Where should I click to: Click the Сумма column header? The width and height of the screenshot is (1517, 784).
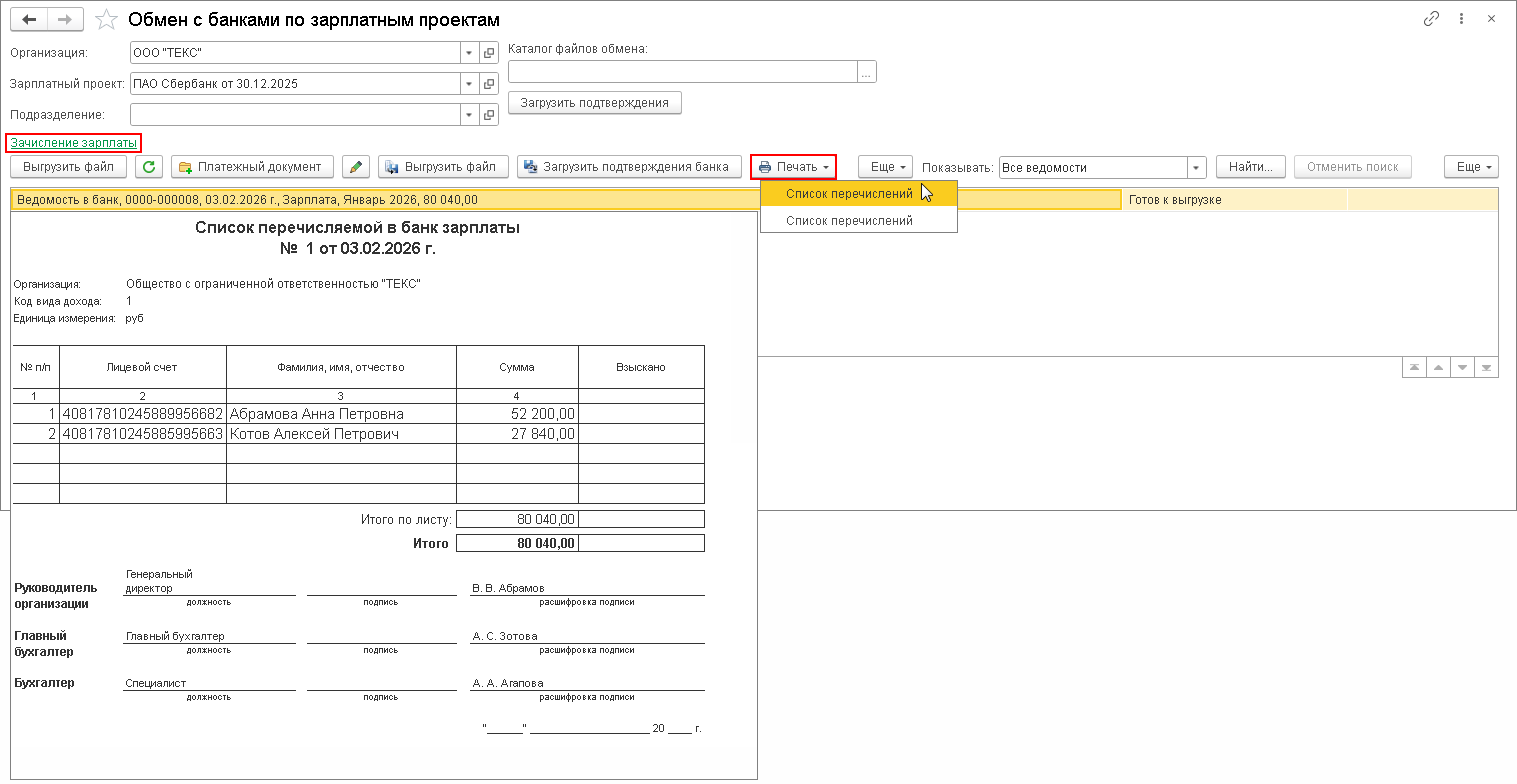[x=517, y=367]
